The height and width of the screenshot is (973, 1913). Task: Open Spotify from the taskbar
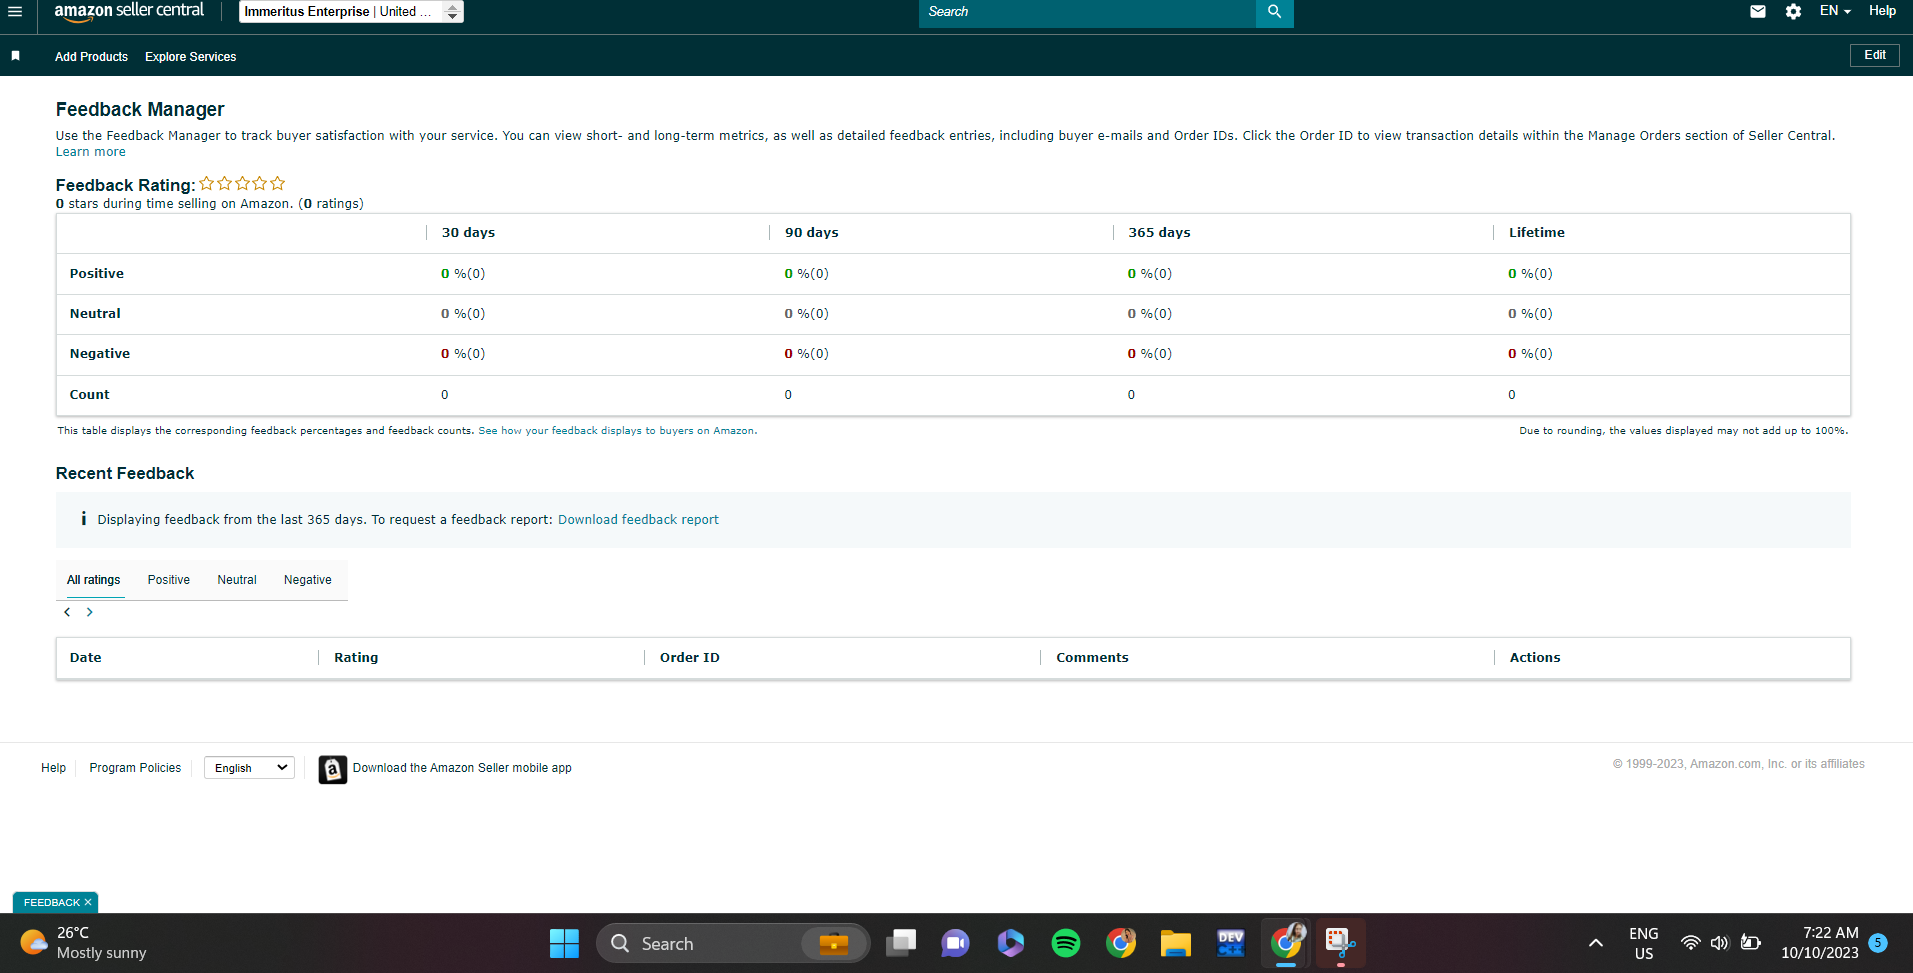click(1066, 943)
